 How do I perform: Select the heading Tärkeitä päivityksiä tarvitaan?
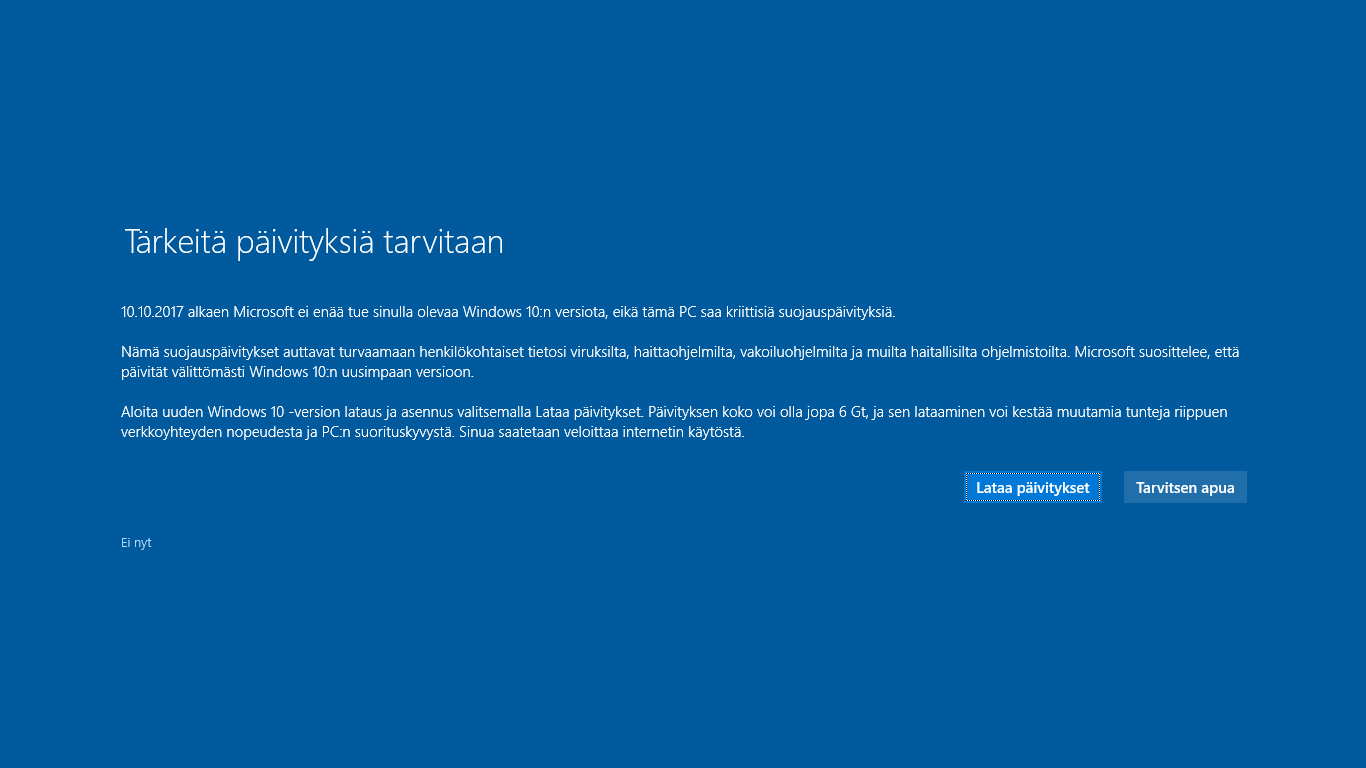click(x=314, y=243)
